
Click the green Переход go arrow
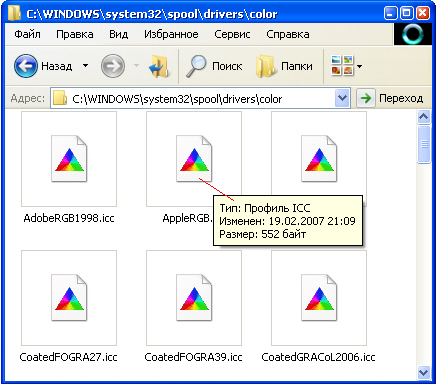366,98
